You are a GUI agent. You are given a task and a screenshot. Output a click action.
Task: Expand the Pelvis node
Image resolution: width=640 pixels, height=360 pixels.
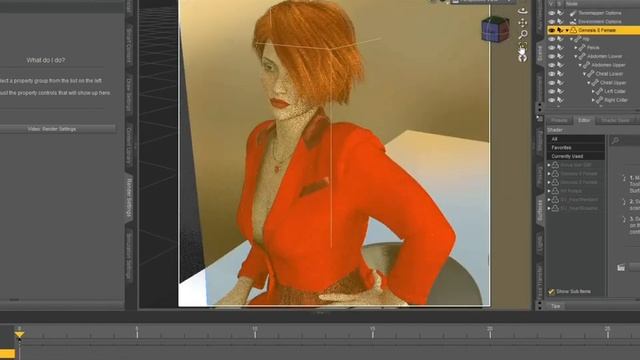[576, 48]
